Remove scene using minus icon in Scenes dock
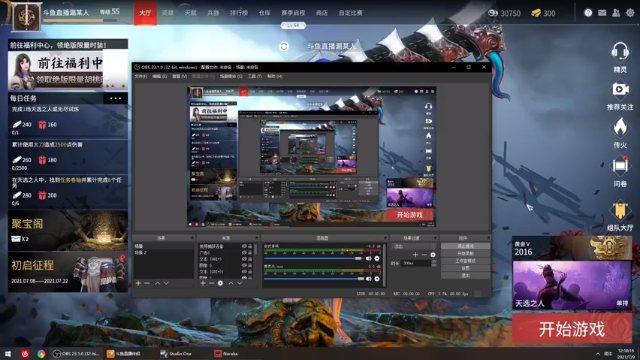640x360 pixels. coord(147,283)
